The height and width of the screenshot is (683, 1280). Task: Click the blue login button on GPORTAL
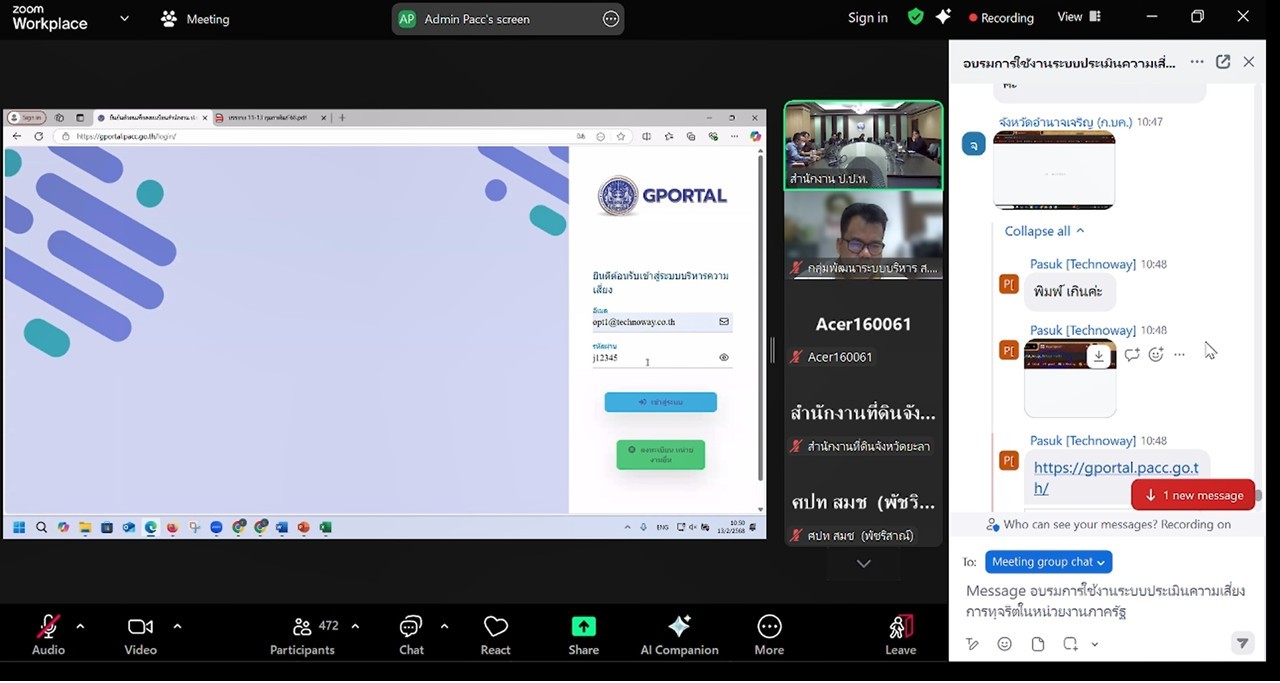(660, 402)
